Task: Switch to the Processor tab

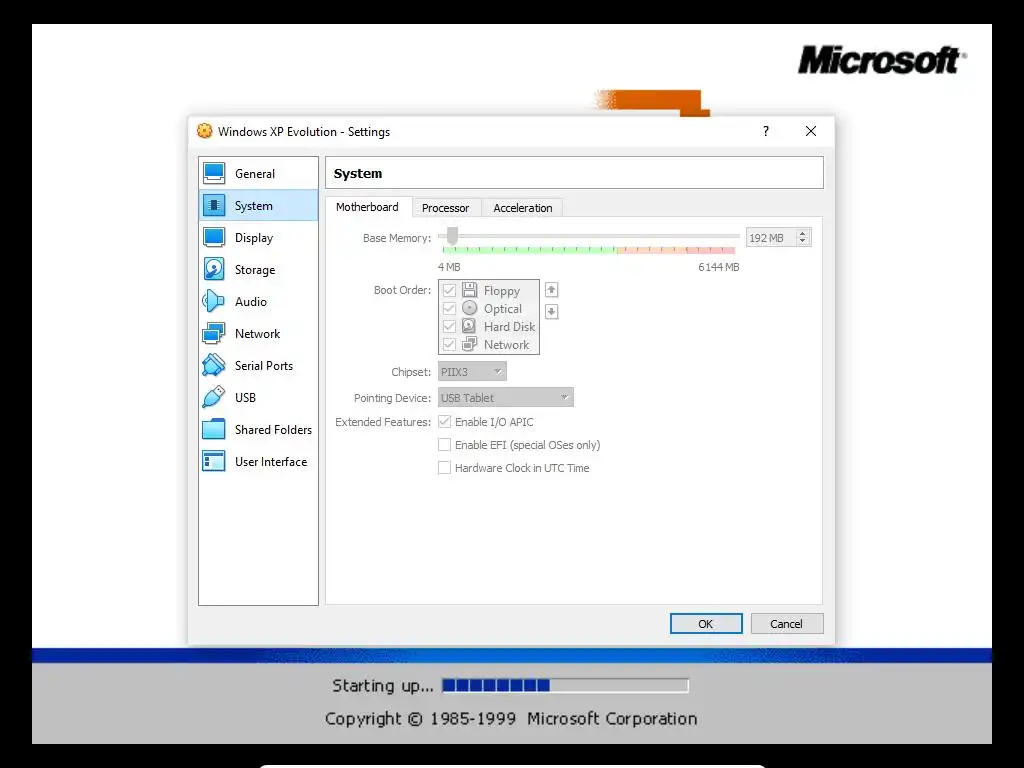Action: [445, 208]
